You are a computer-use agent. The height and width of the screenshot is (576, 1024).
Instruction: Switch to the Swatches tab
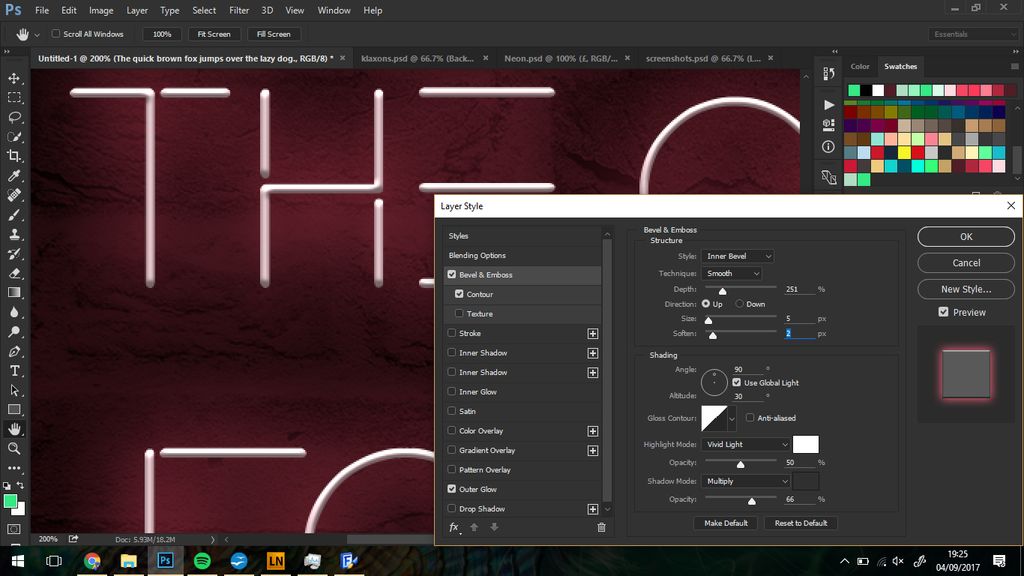900,66
